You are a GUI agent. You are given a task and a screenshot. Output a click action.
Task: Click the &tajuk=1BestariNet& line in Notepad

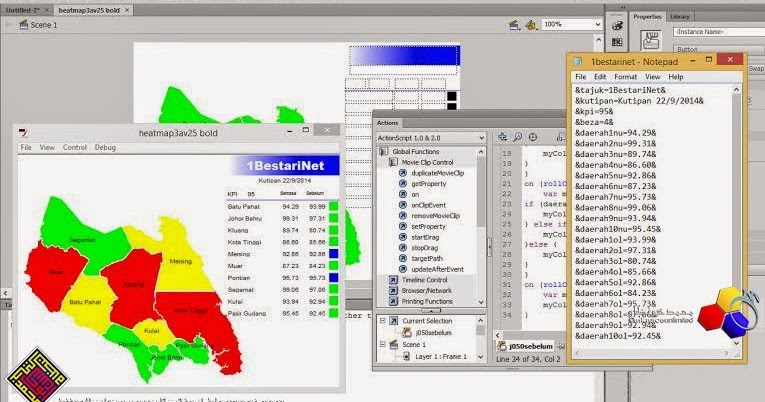pyautogui.click(x=620, y=90)
